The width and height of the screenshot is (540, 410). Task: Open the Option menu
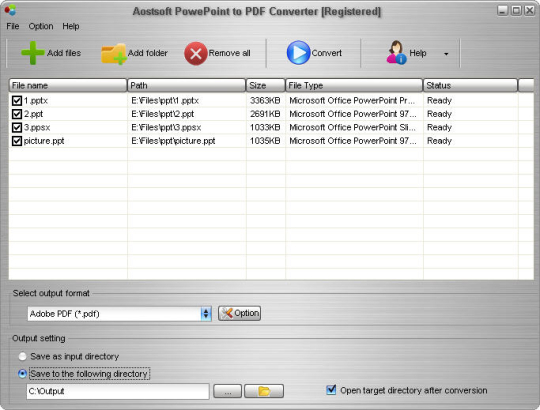tap(41, 26)
